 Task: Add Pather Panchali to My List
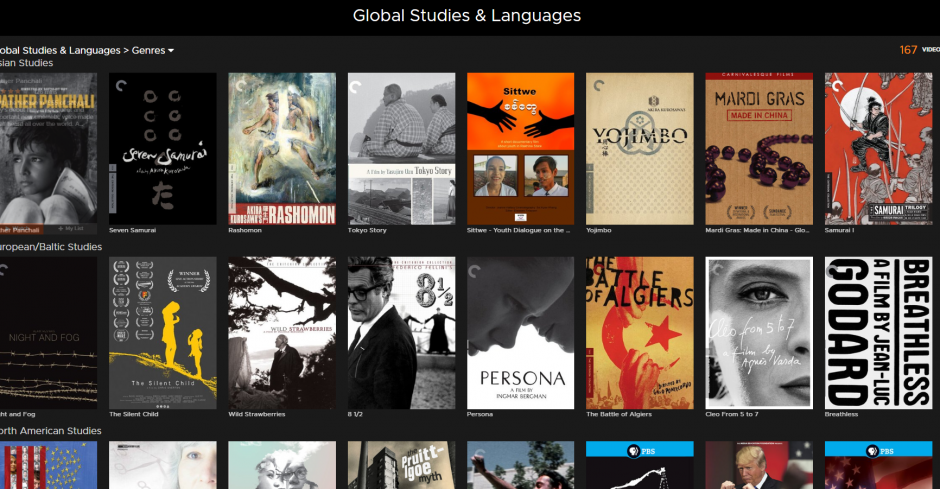[x=71, y=229]
